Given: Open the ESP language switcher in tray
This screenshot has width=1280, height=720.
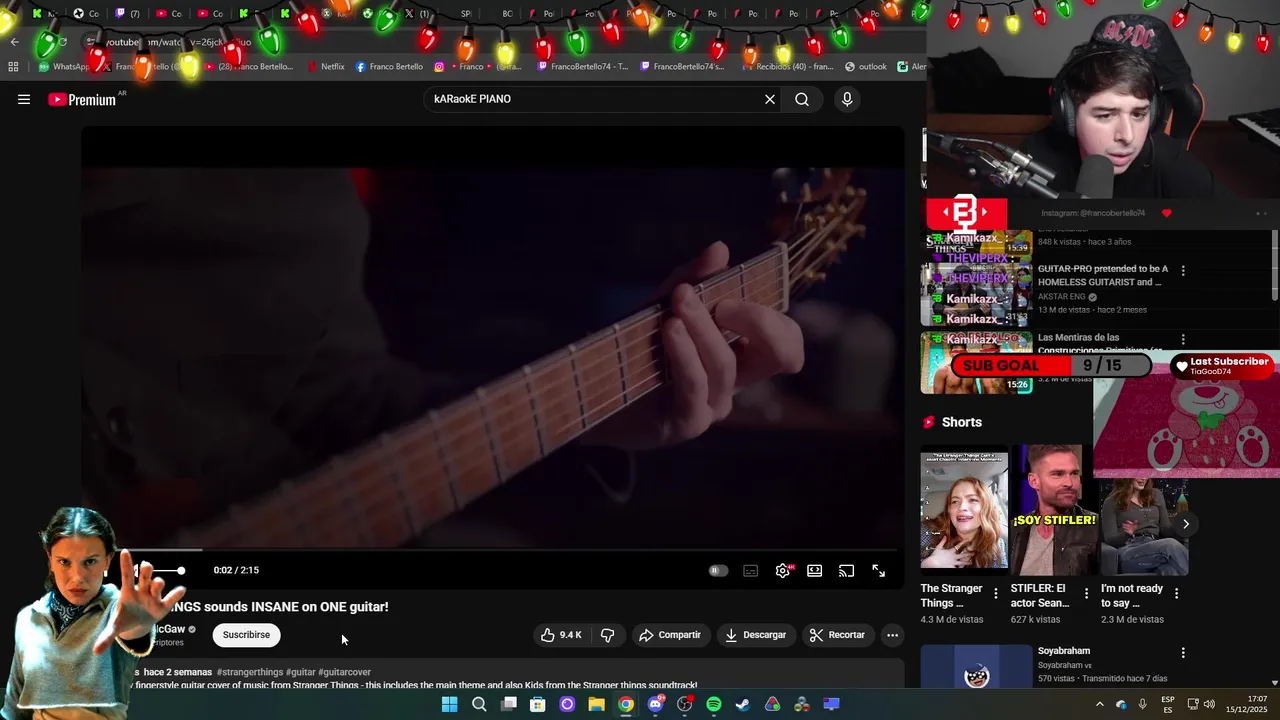Looking at the screenshot, I should pos(1168,704).
